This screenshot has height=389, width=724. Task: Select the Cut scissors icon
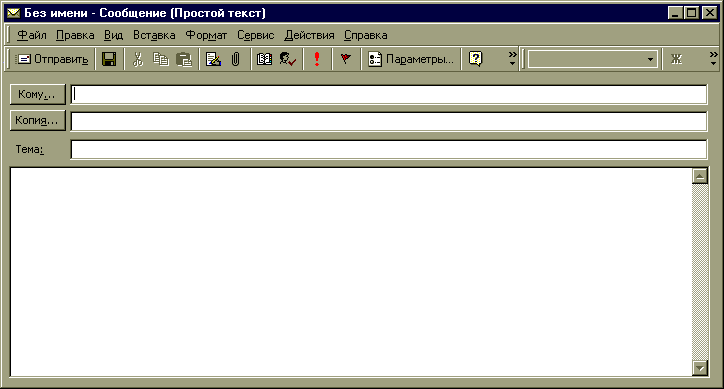tap(138, 59)
